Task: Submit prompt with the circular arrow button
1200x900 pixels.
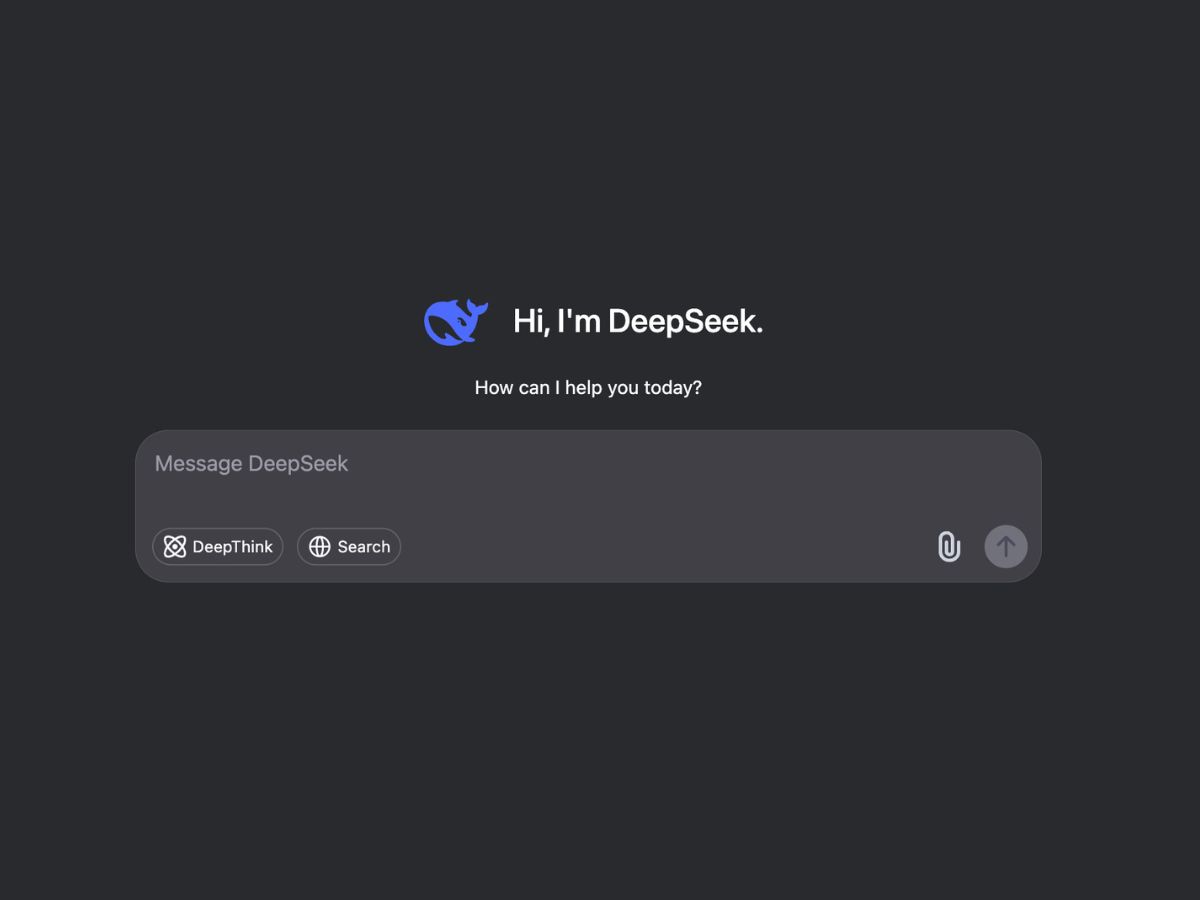Action: point(1006,547)
